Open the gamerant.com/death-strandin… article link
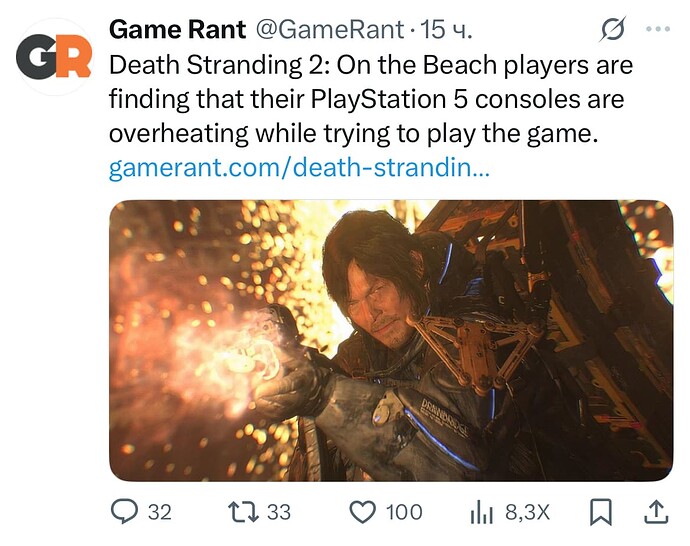 click(x=298, y=168)
